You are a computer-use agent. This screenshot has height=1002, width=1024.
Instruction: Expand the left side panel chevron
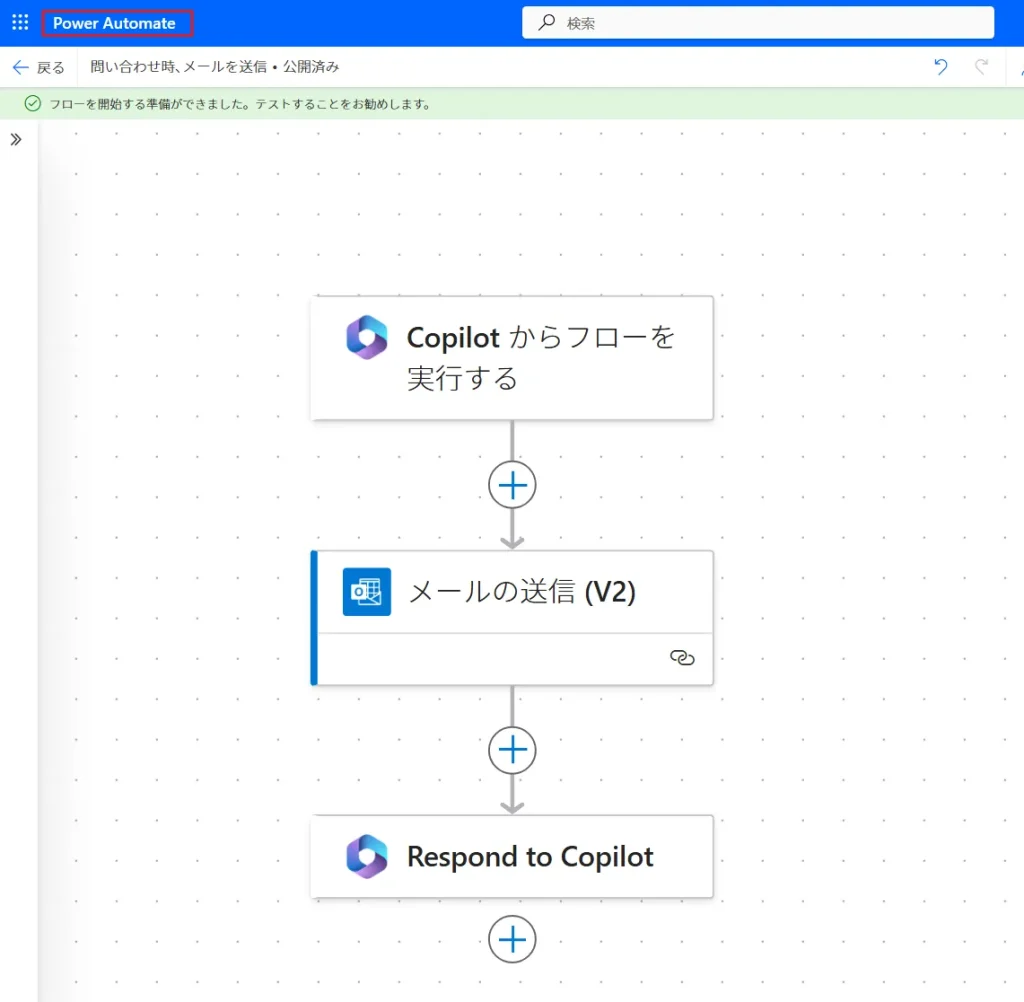tap(16, 140)
